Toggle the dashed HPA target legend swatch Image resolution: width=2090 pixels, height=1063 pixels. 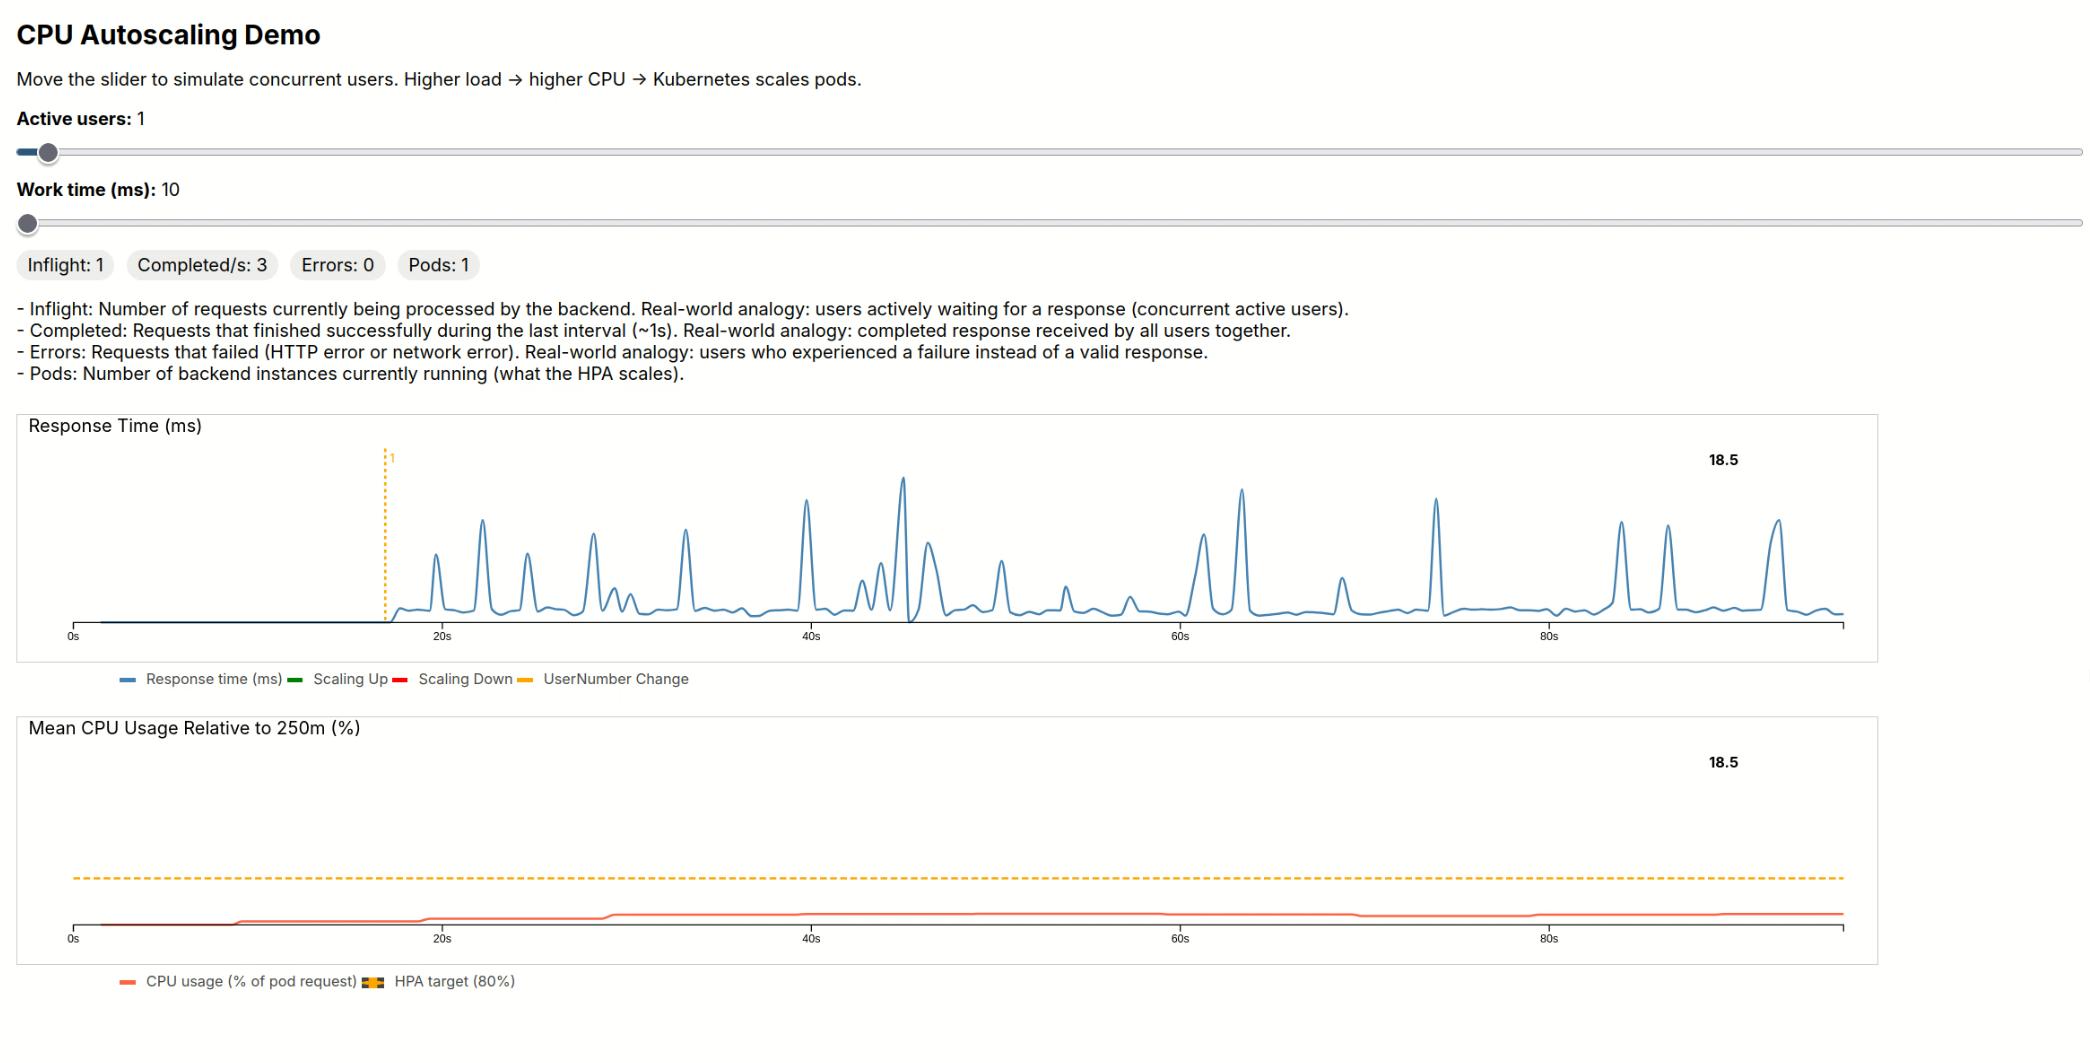[373, 982]
